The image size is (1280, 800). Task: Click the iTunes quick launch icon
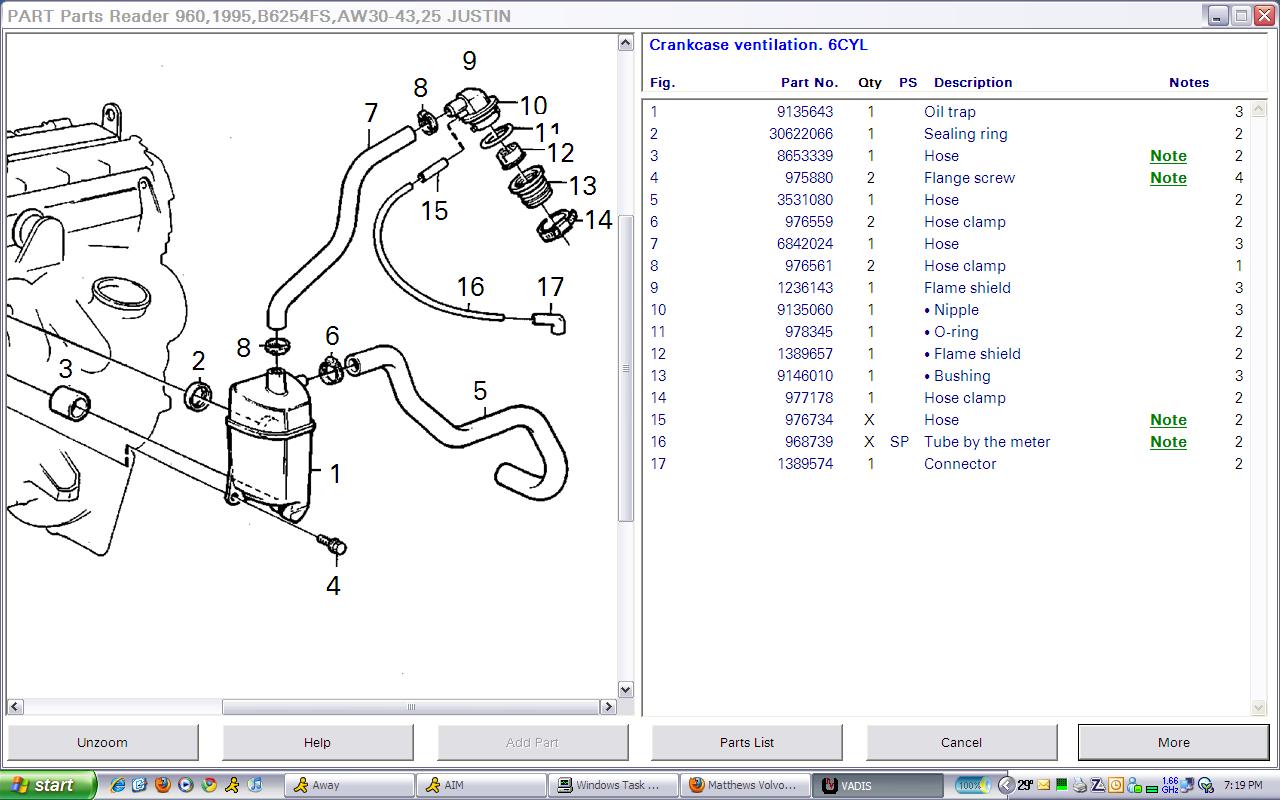pos(254,785)
